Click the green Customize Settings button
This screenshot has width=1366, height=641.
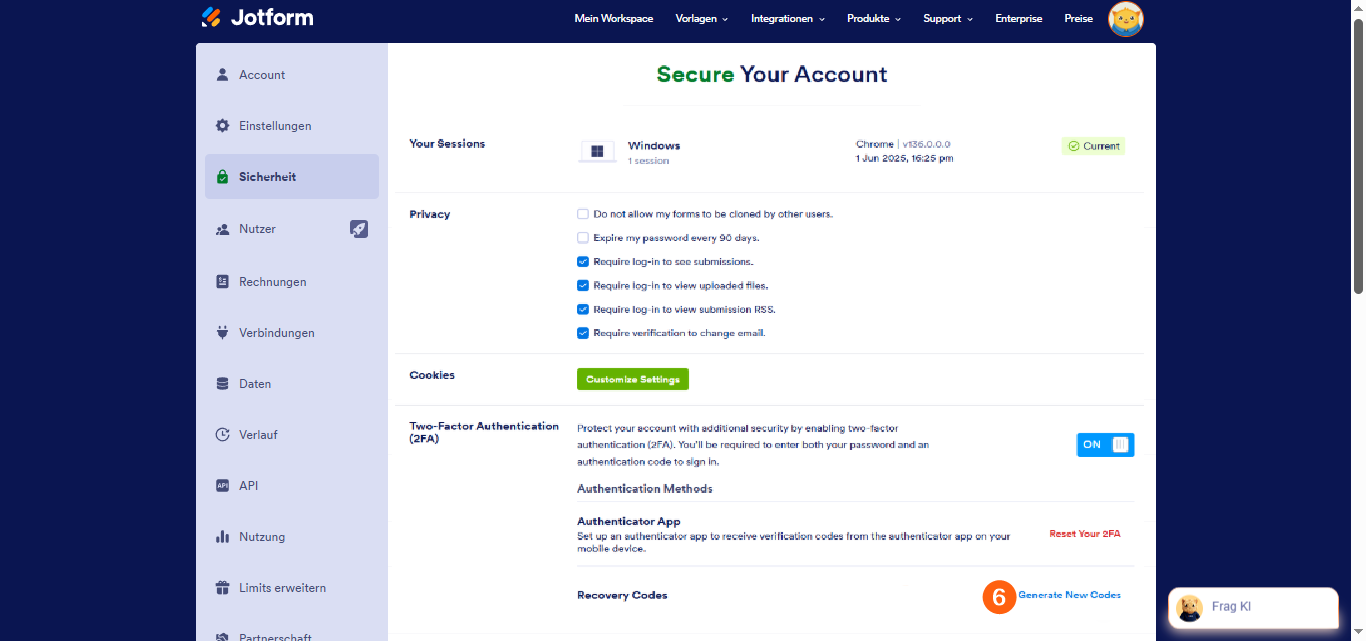coord(633,380)
